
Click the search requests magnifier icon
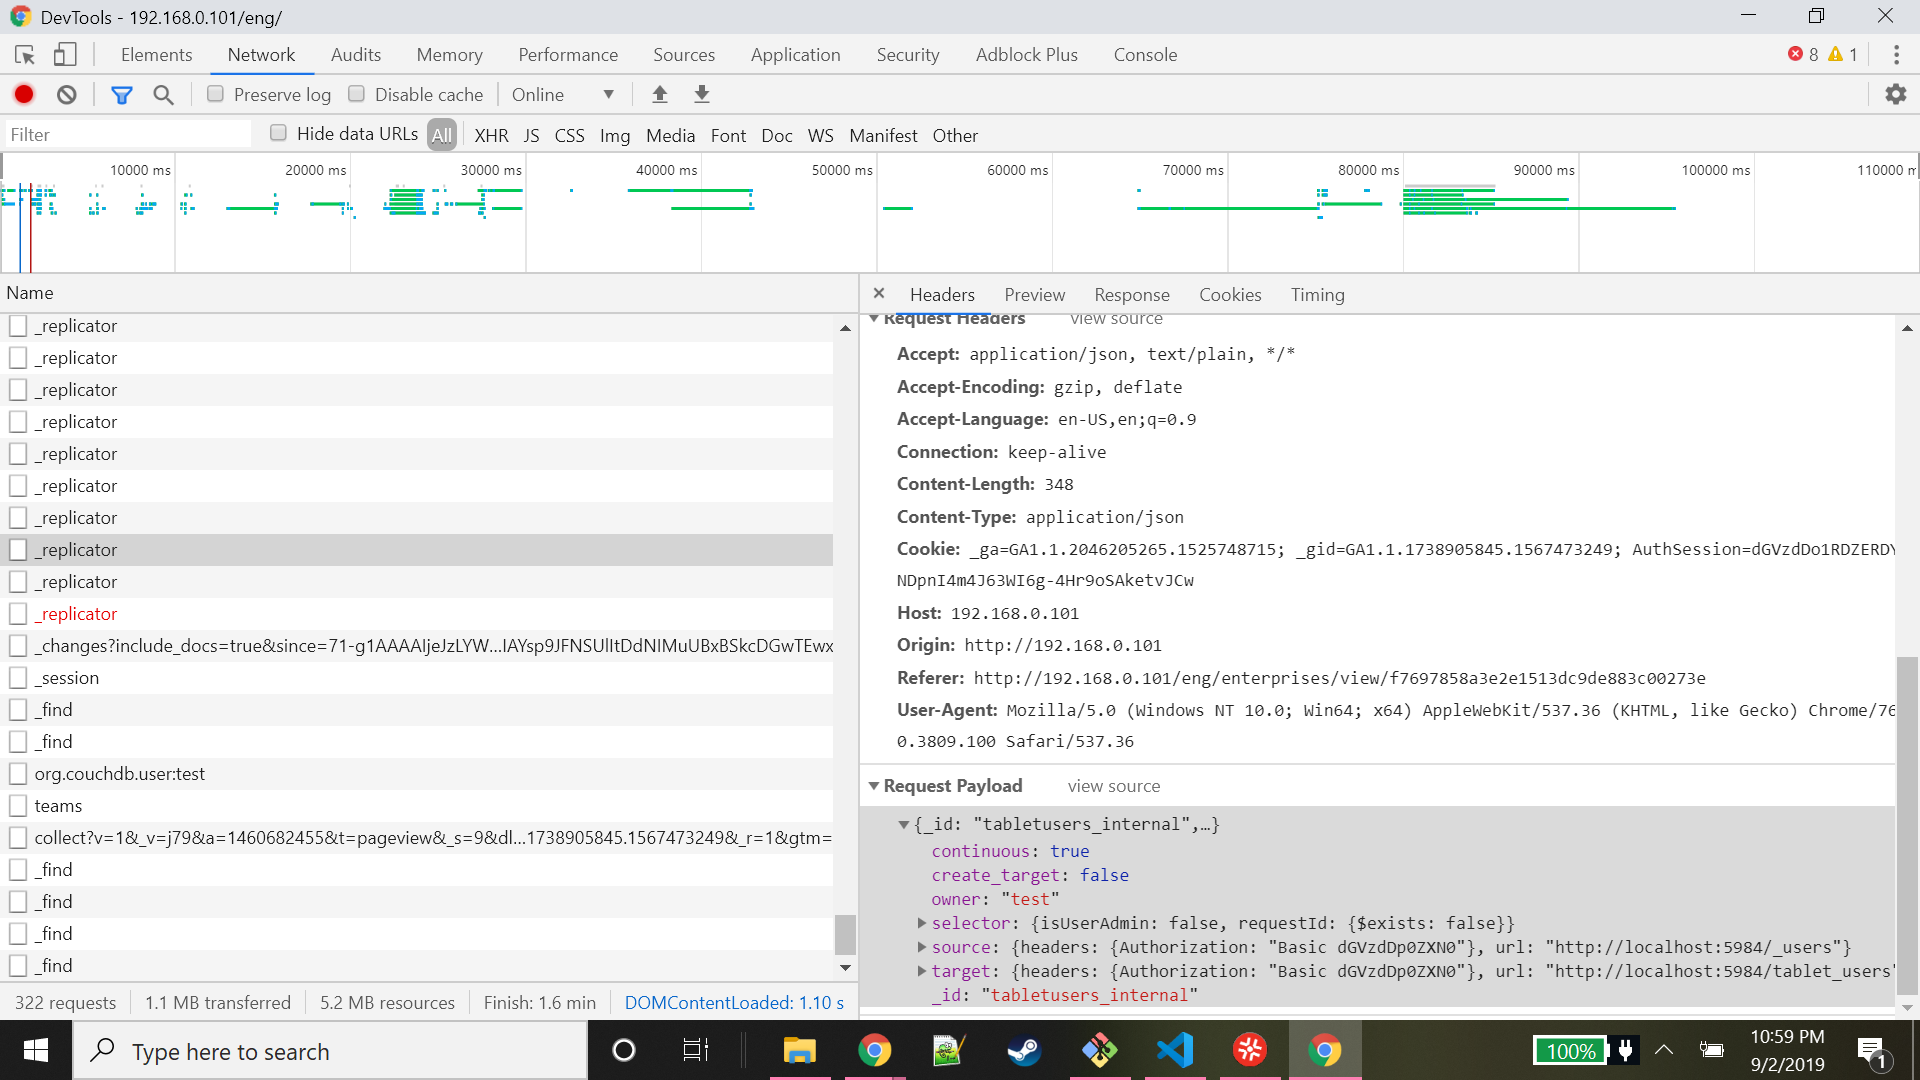[164, 93]
